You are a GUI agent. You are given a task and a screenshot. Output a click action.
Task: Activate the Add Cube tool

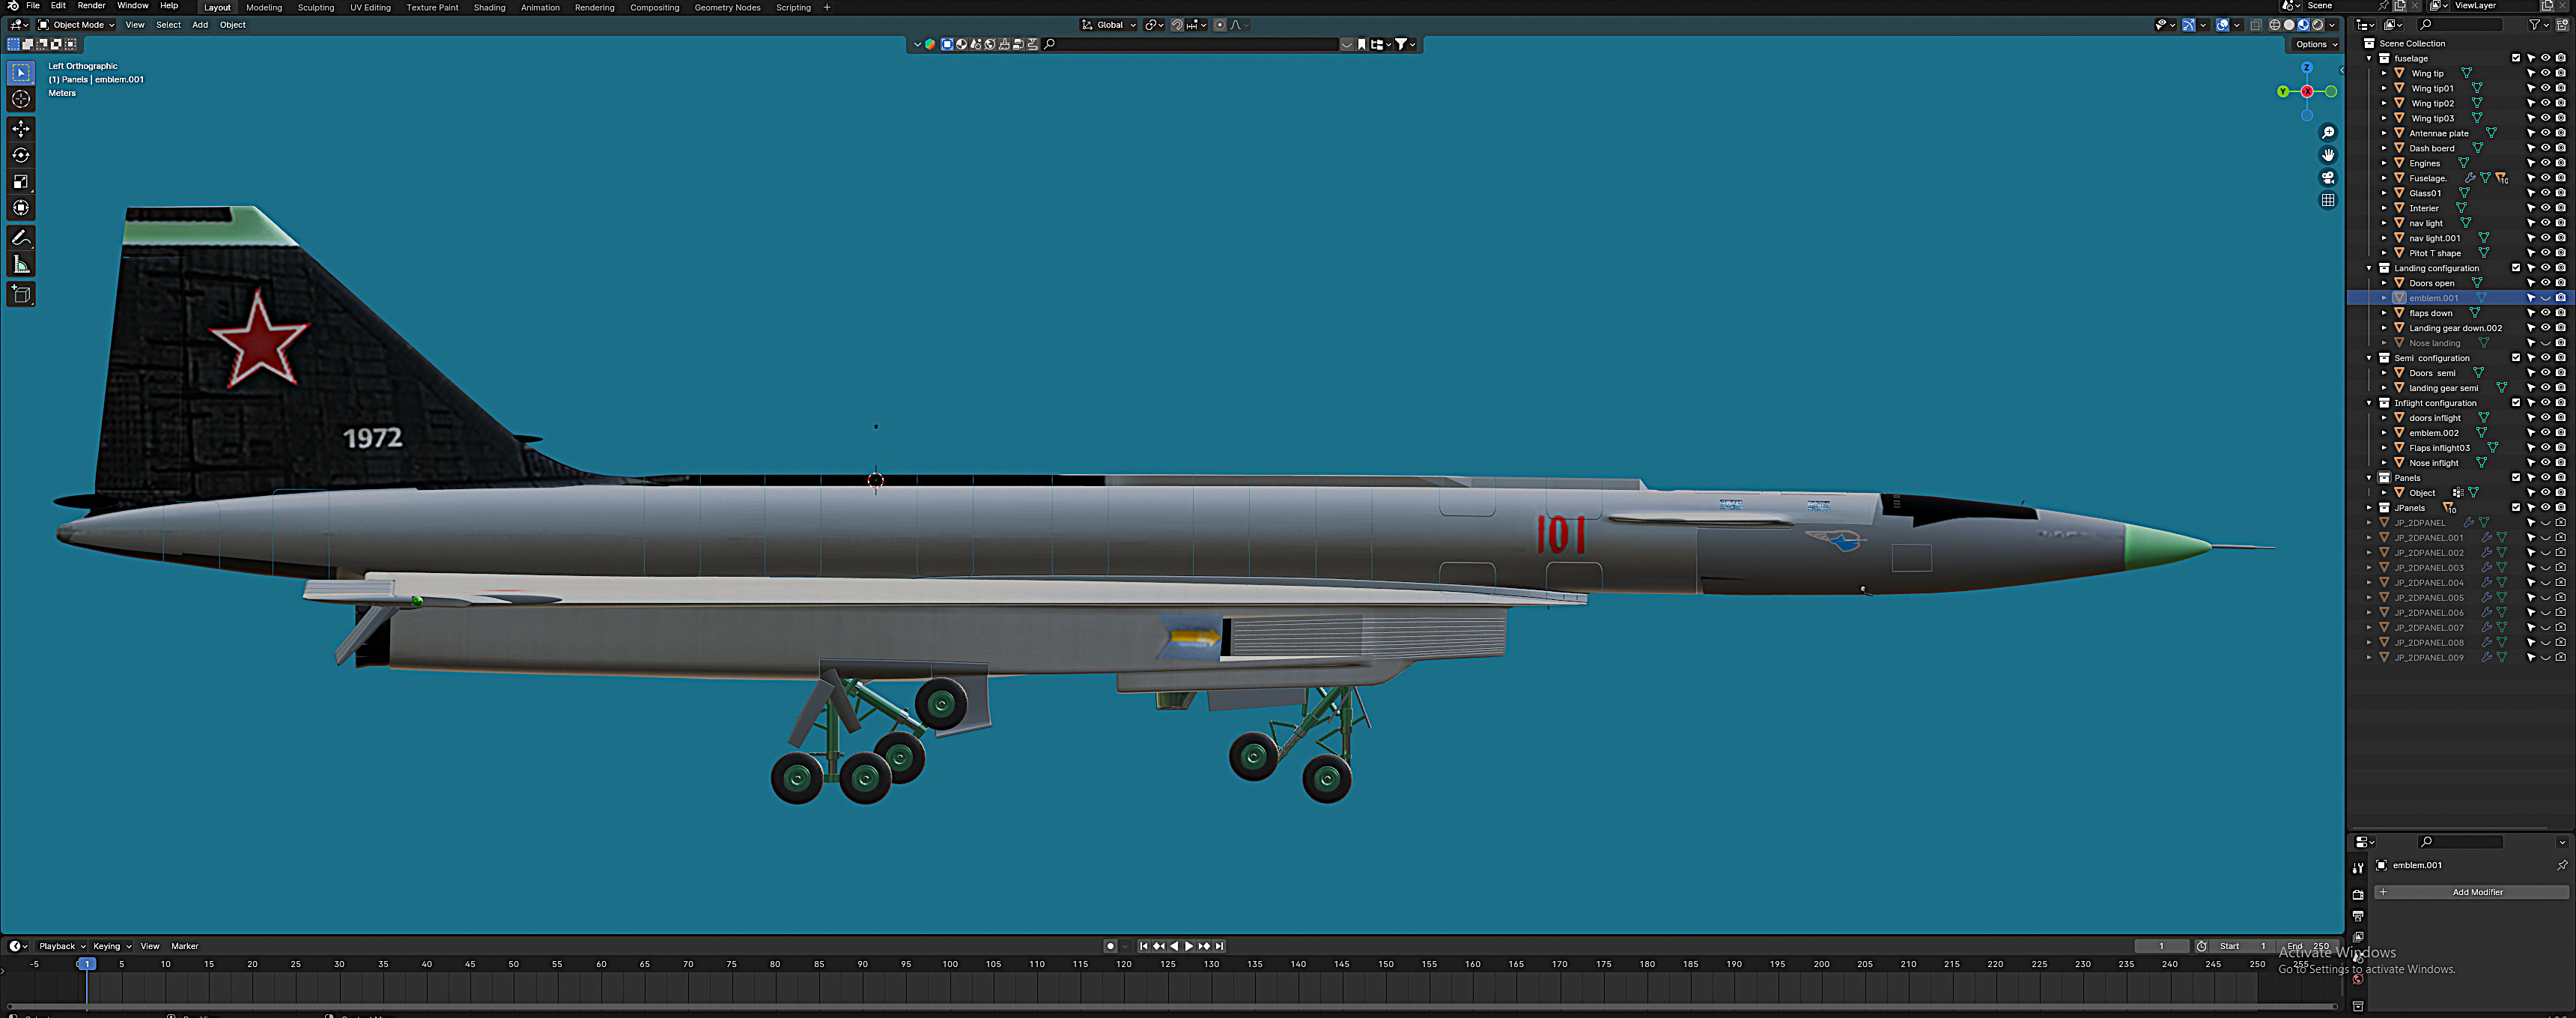[21, 294]
